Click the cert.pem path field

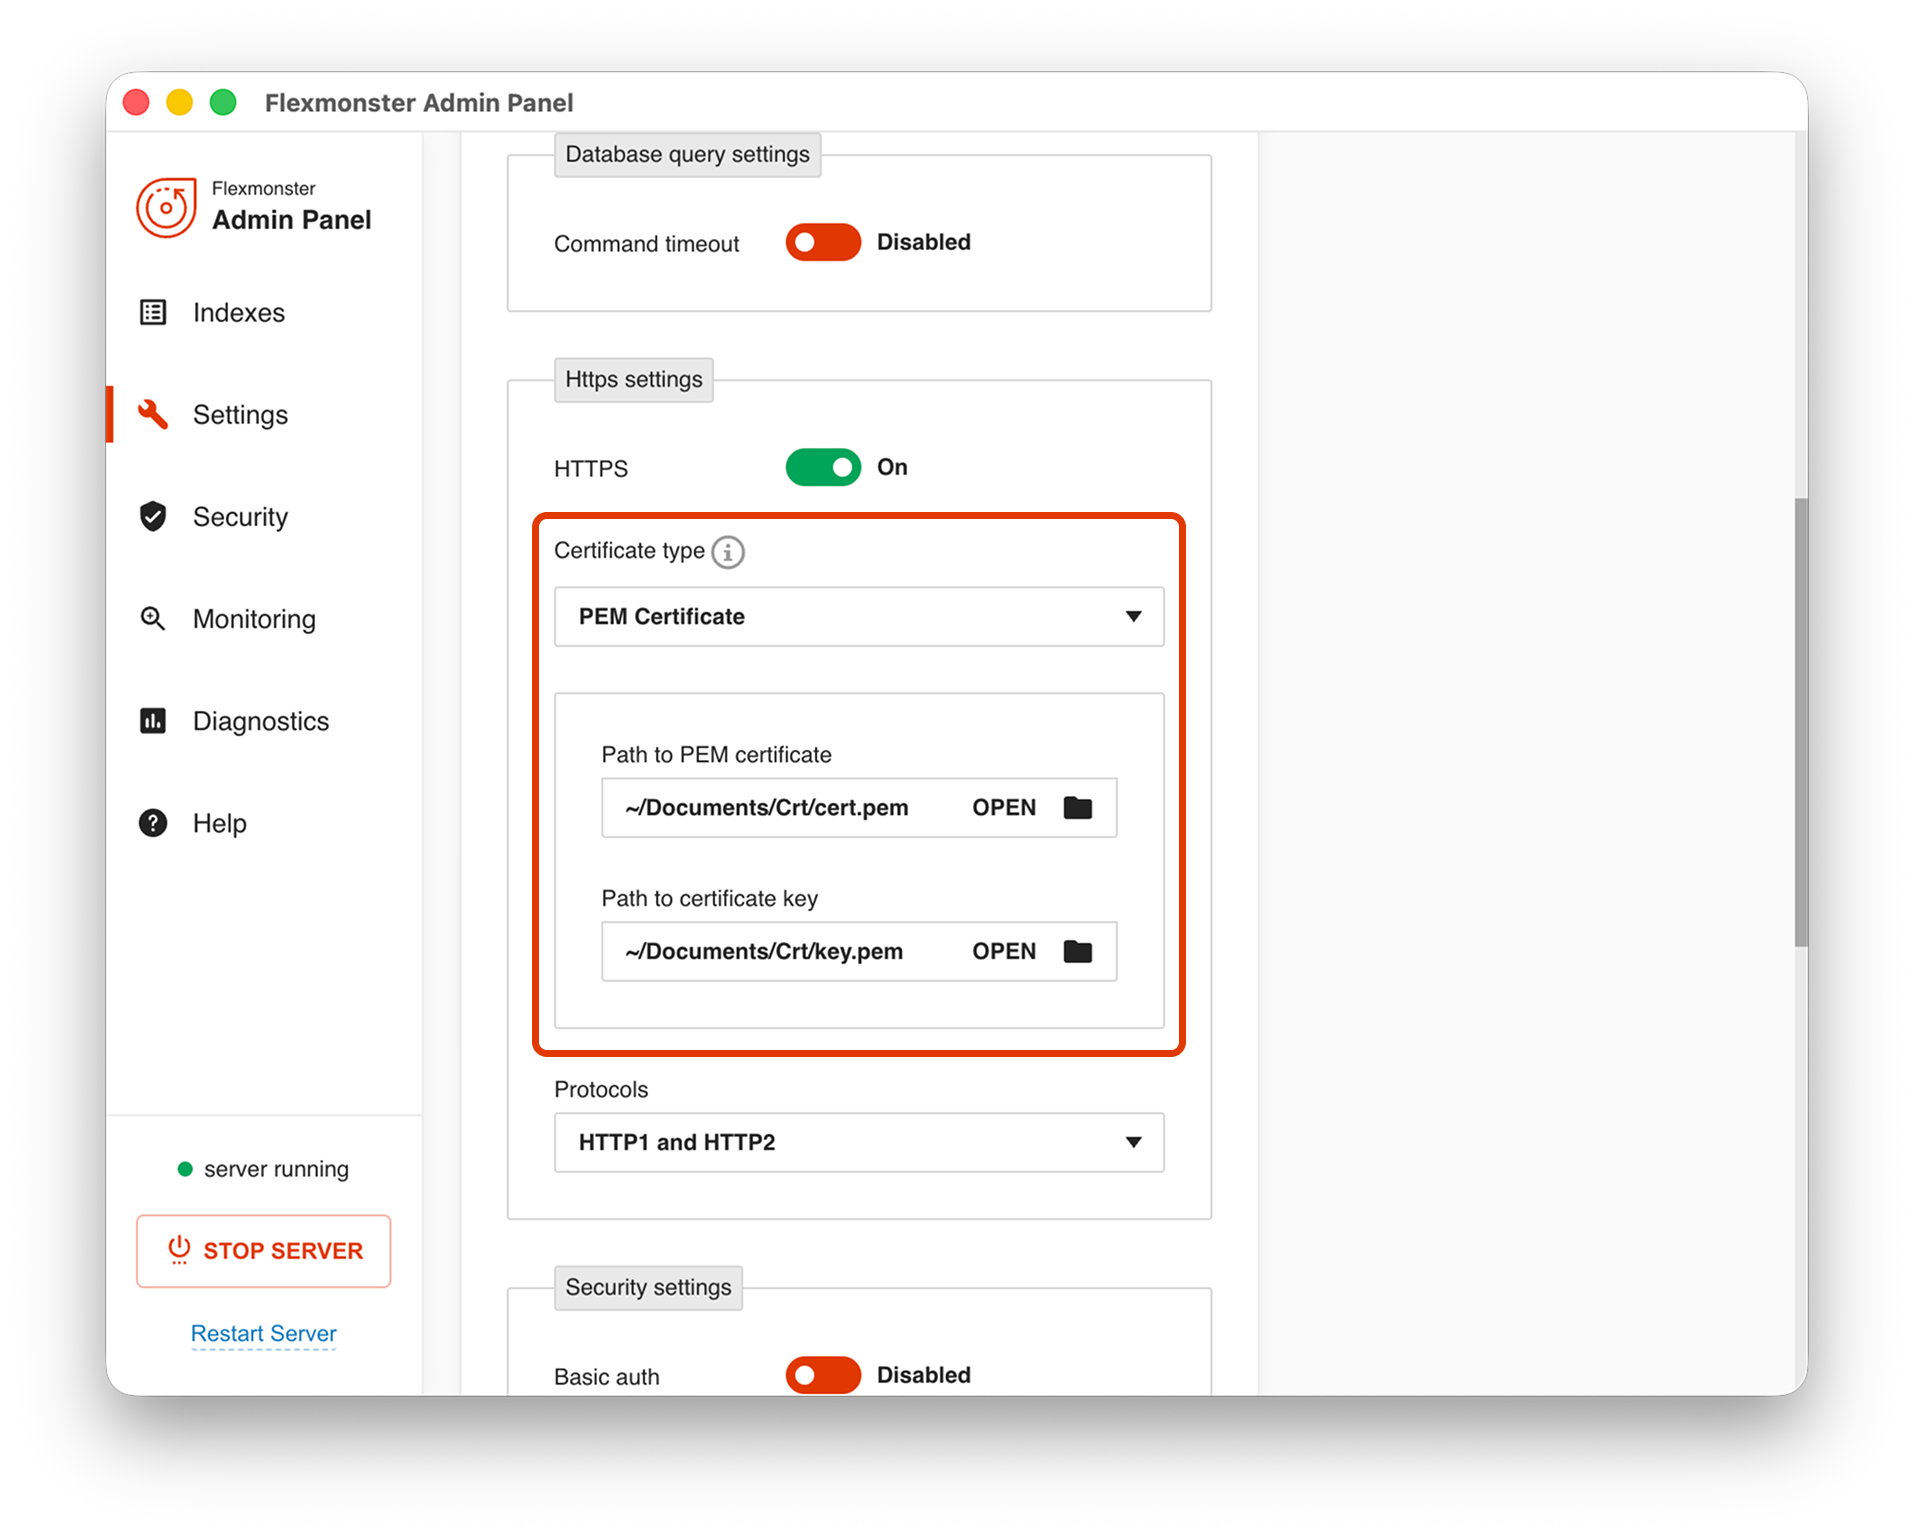859,807
